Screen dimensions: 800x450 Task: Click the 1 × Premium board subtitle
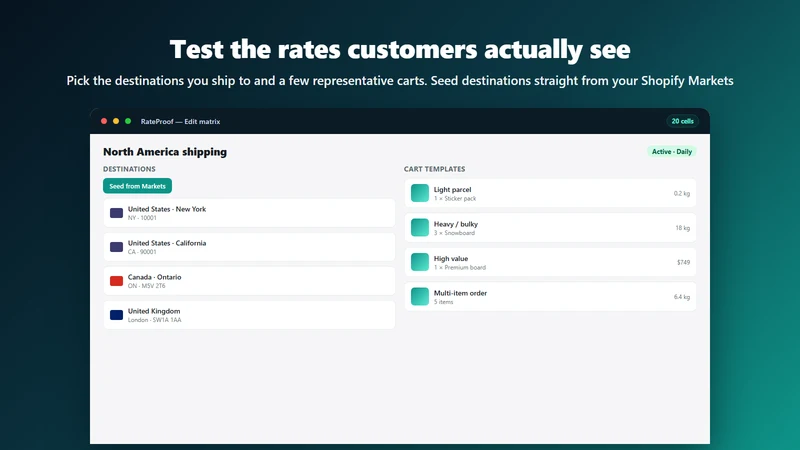click(x=460, y=267)
